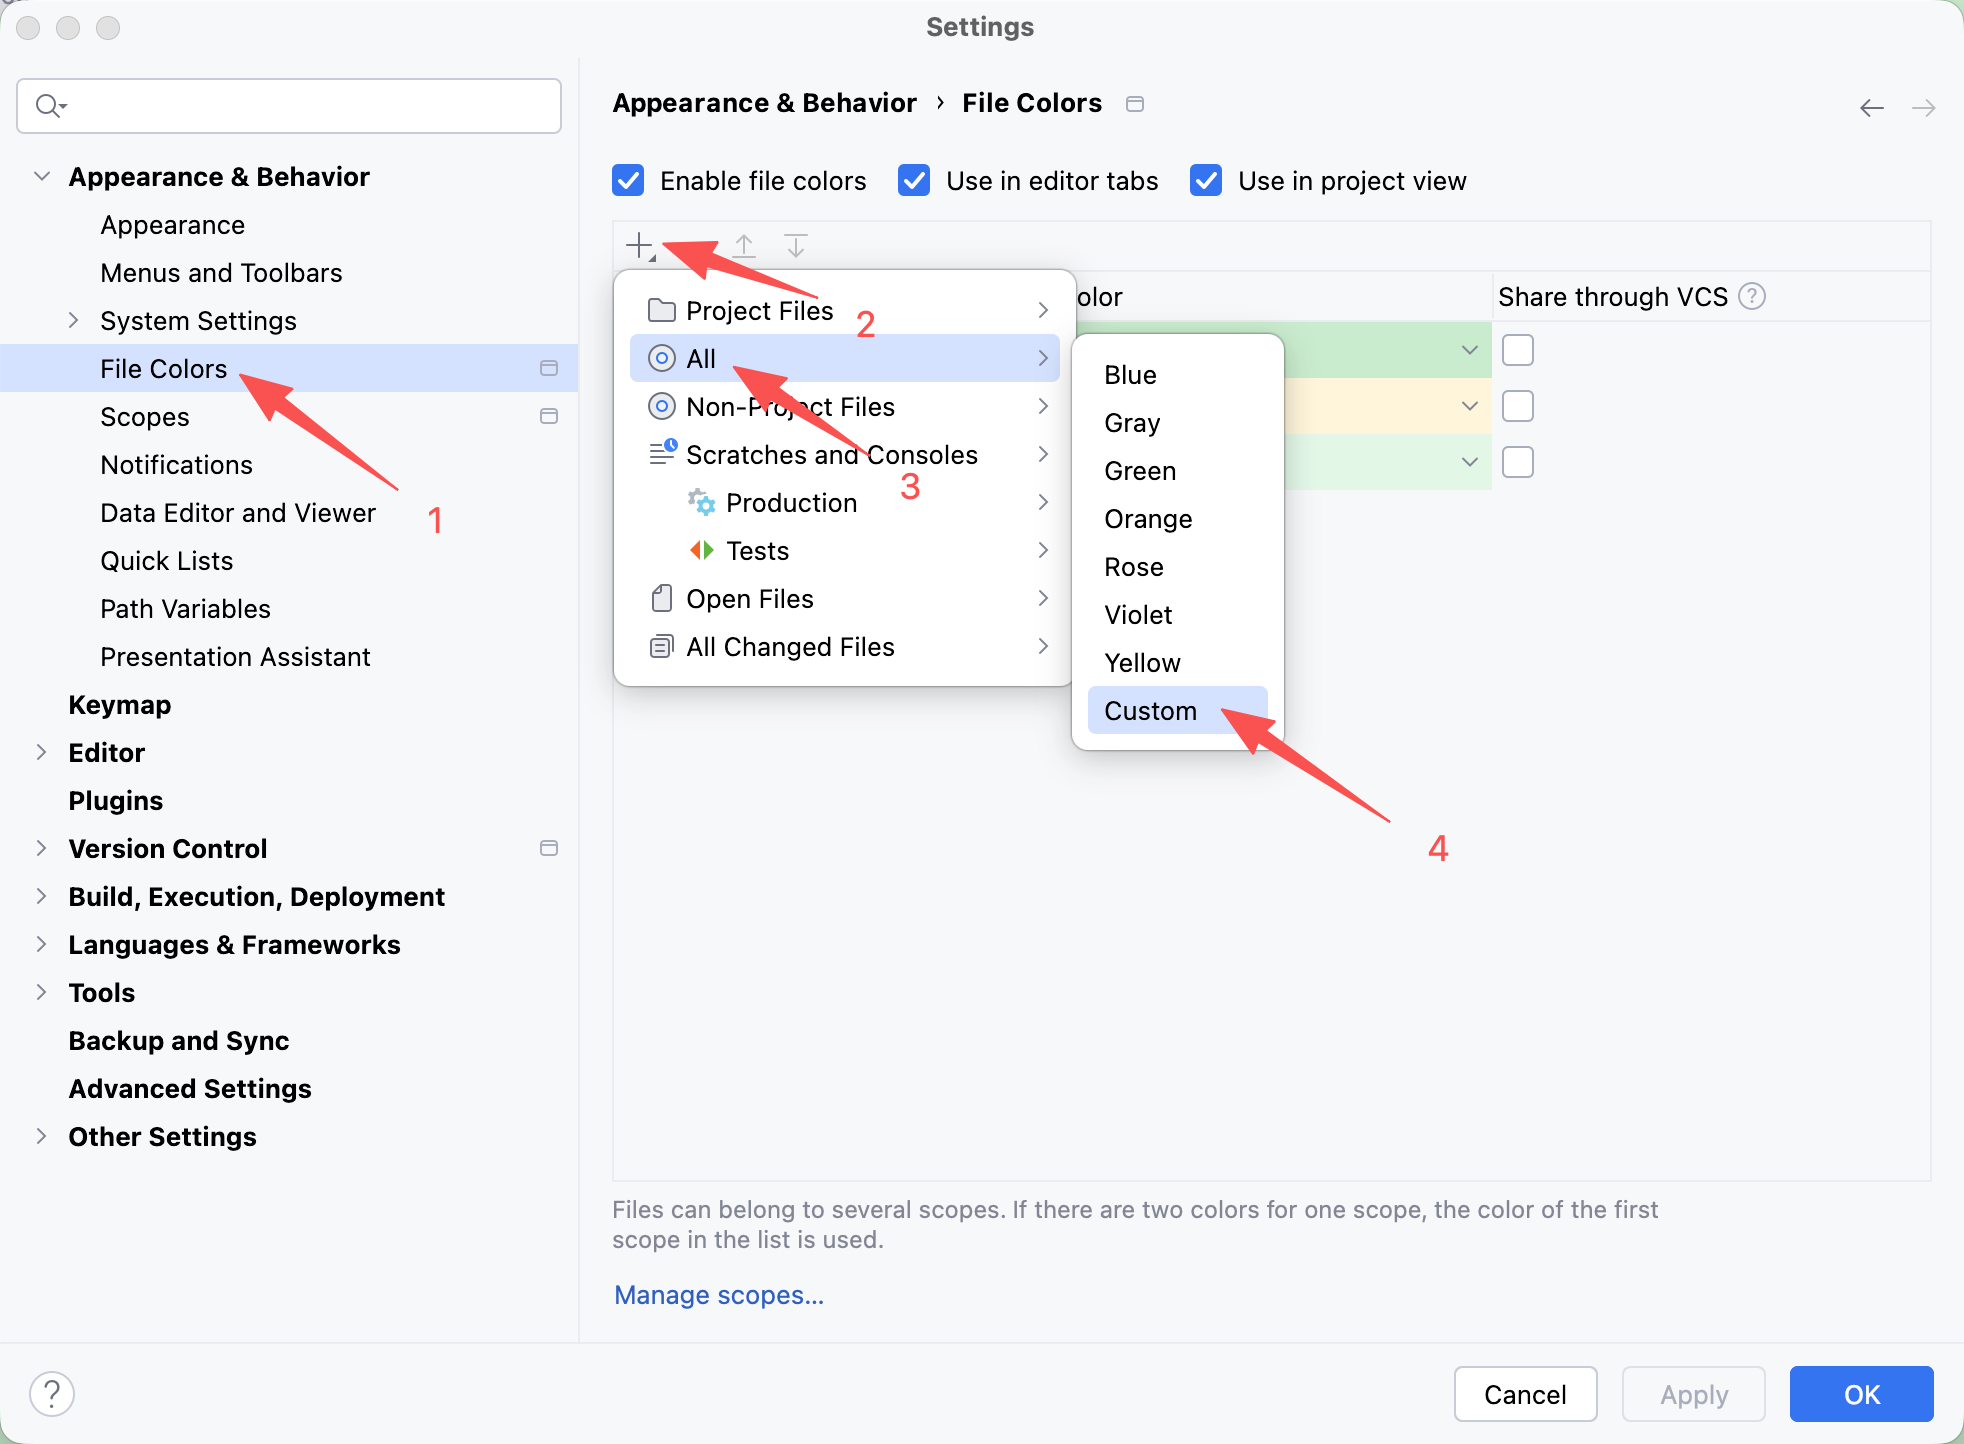
Task: Expand the System Settings tree node
Action: pos(73,321)
